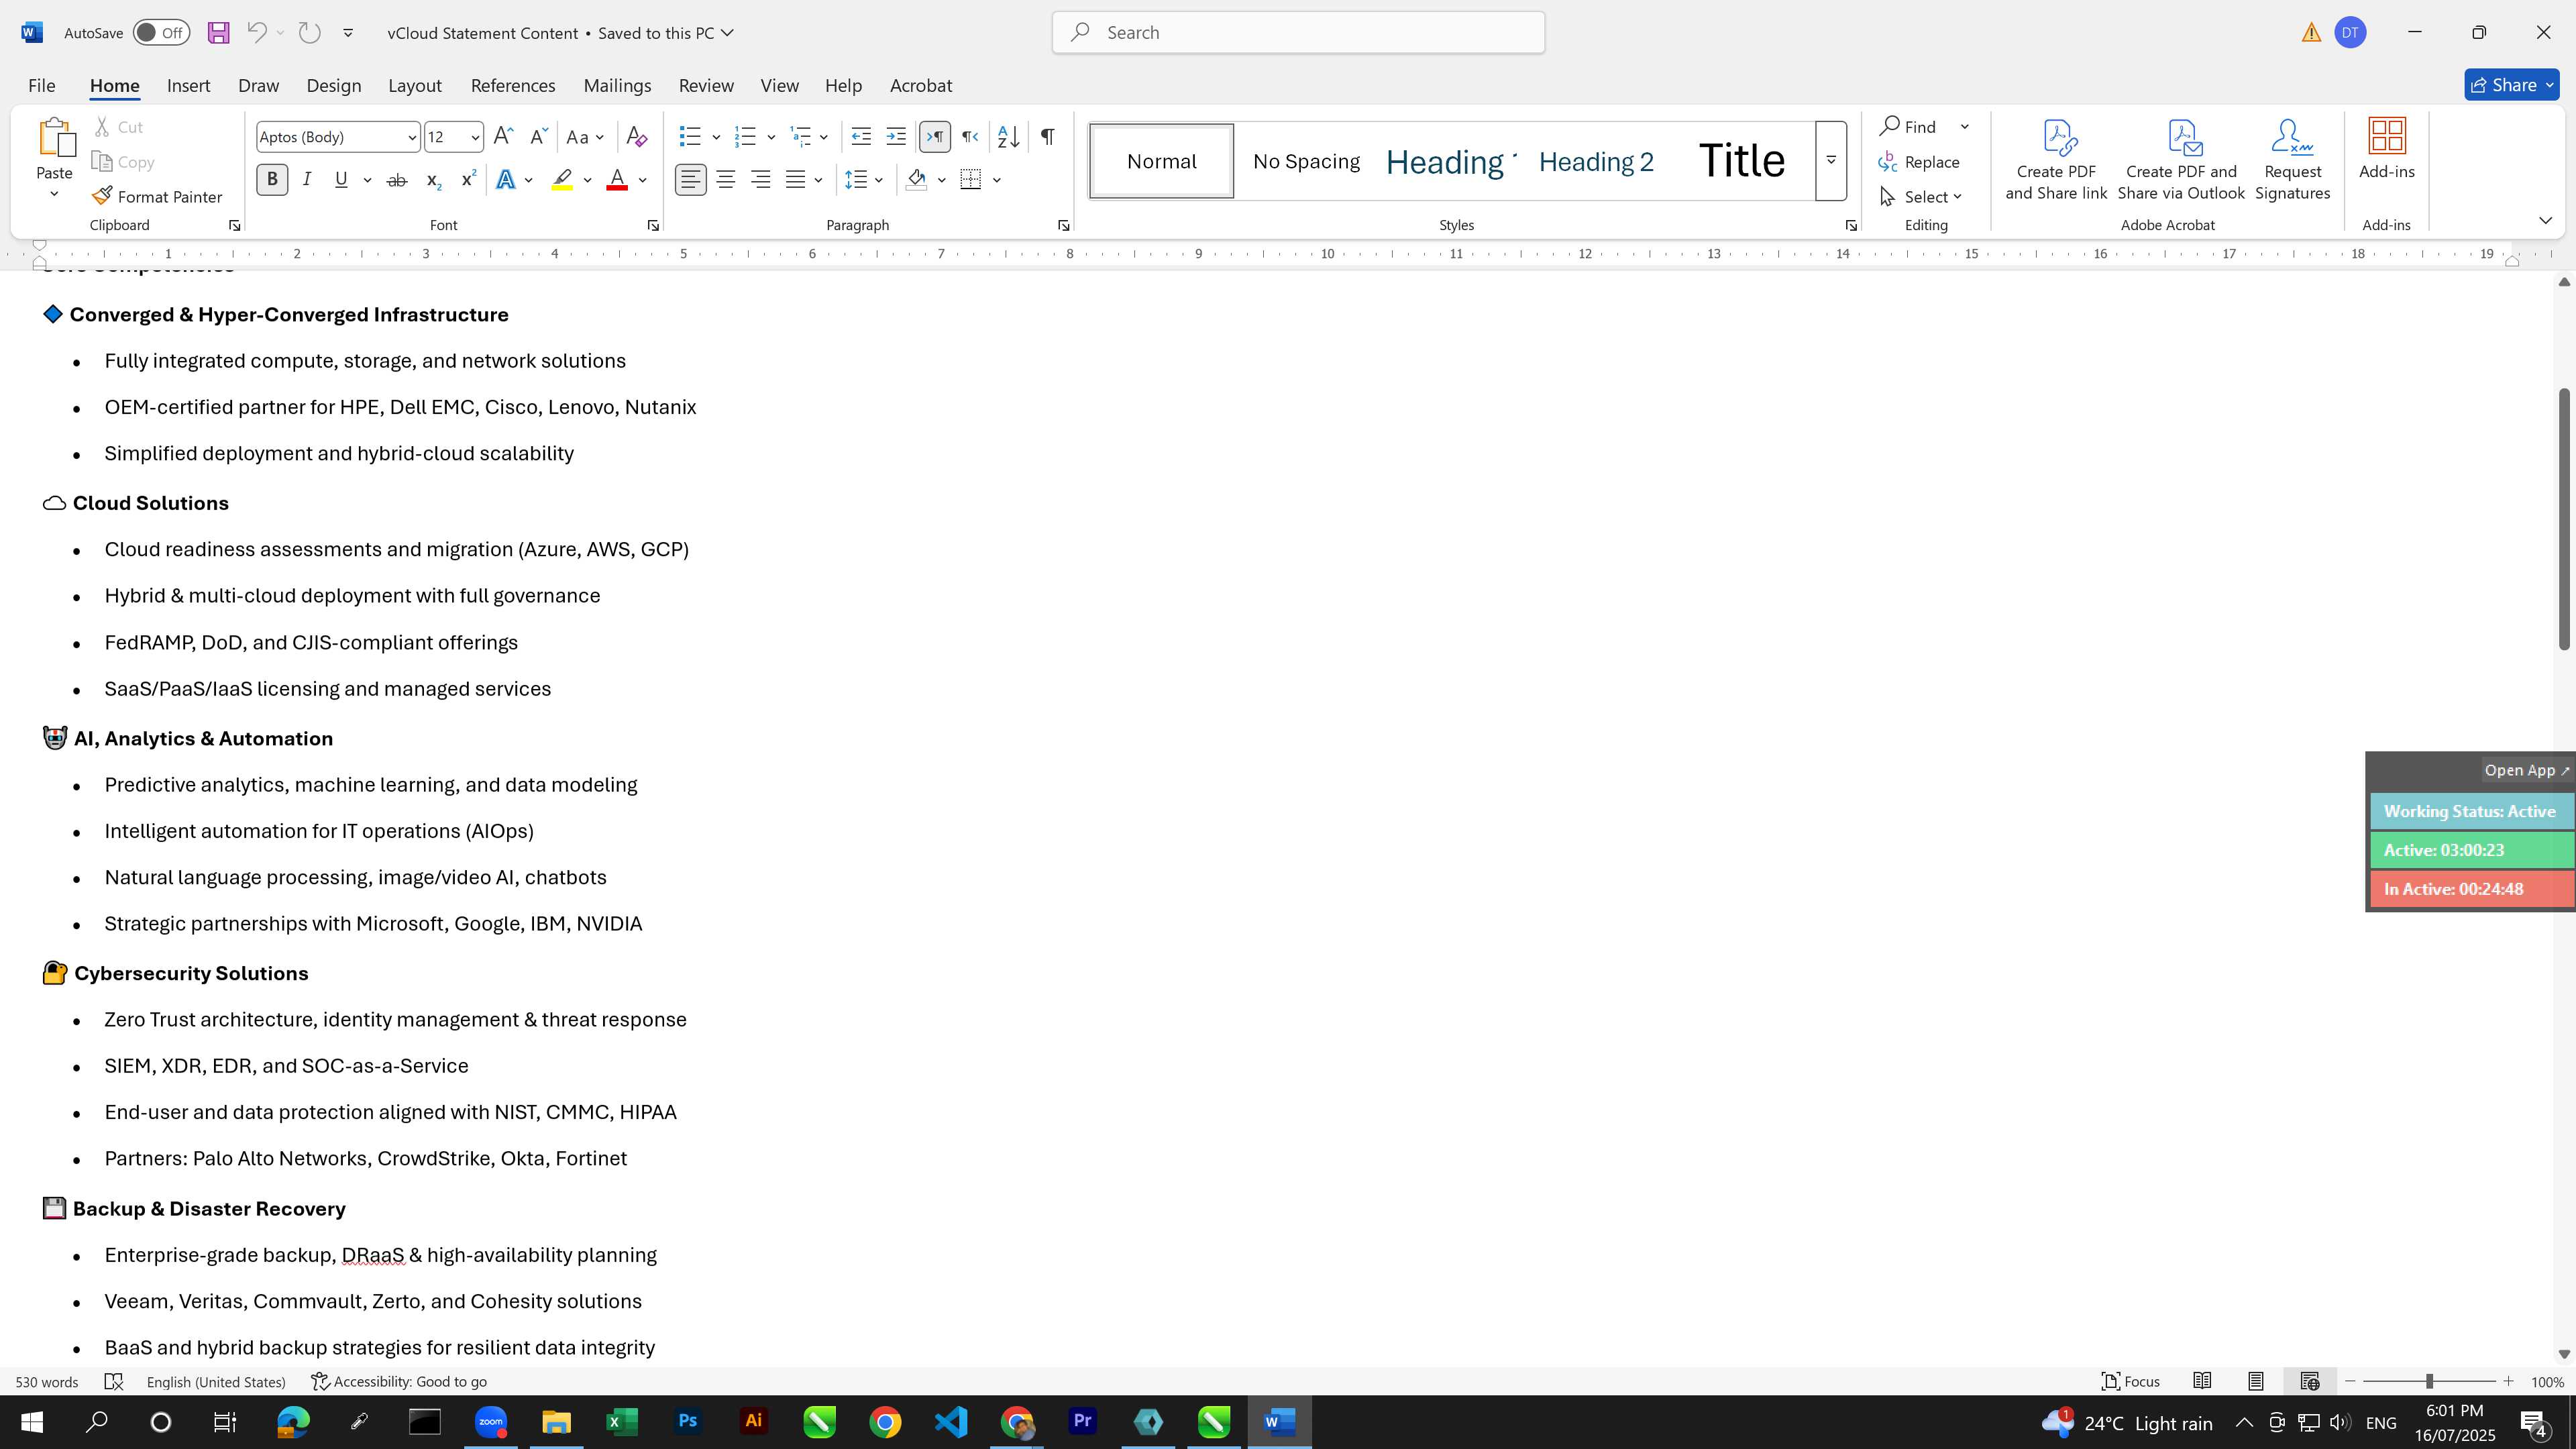
Task: Click the Find button
Action: 1909,127
